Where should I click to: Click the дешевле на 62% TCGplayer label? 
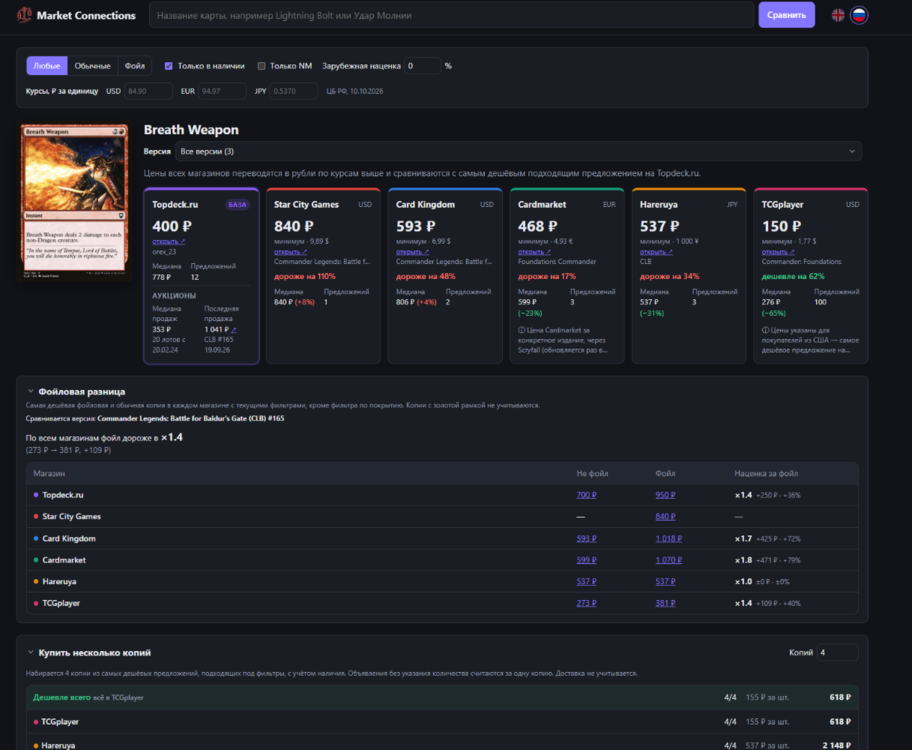pos(793,276)
